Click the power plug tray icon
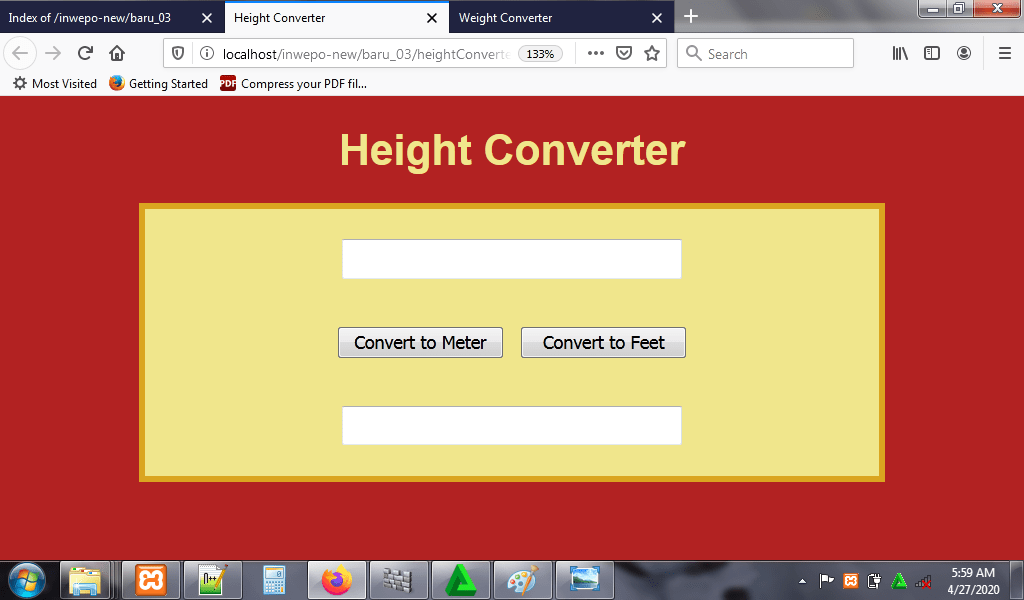The image size is (1024, 600). (x=874, y=580)
